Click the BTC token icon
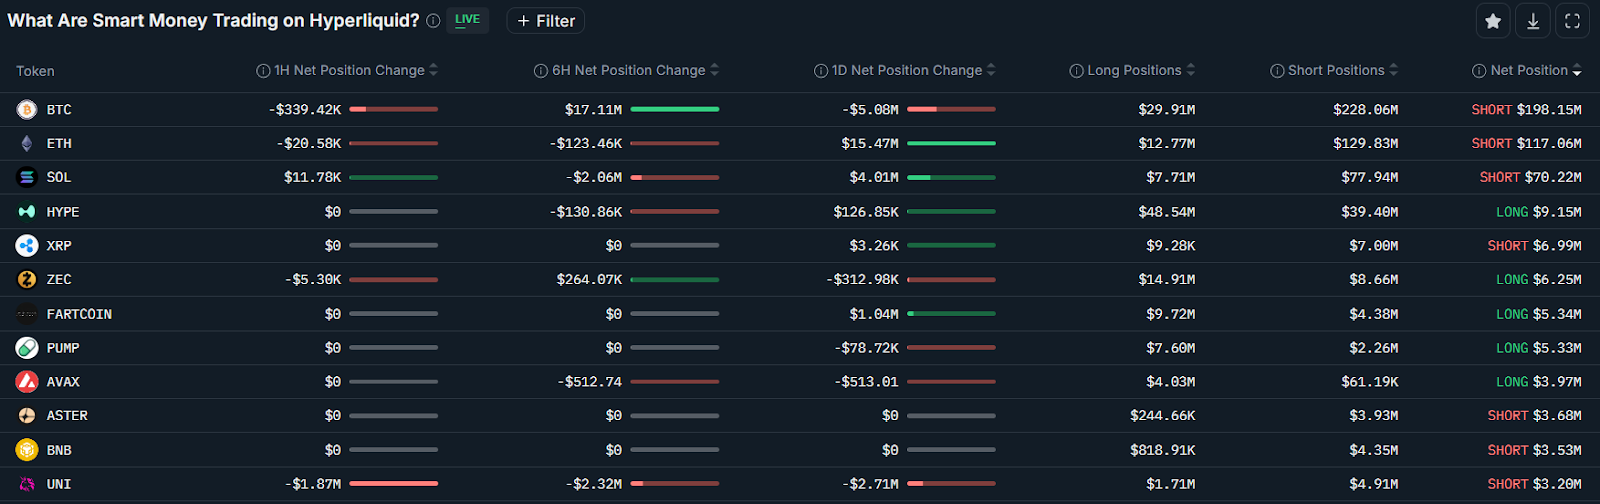 (27, 110)
